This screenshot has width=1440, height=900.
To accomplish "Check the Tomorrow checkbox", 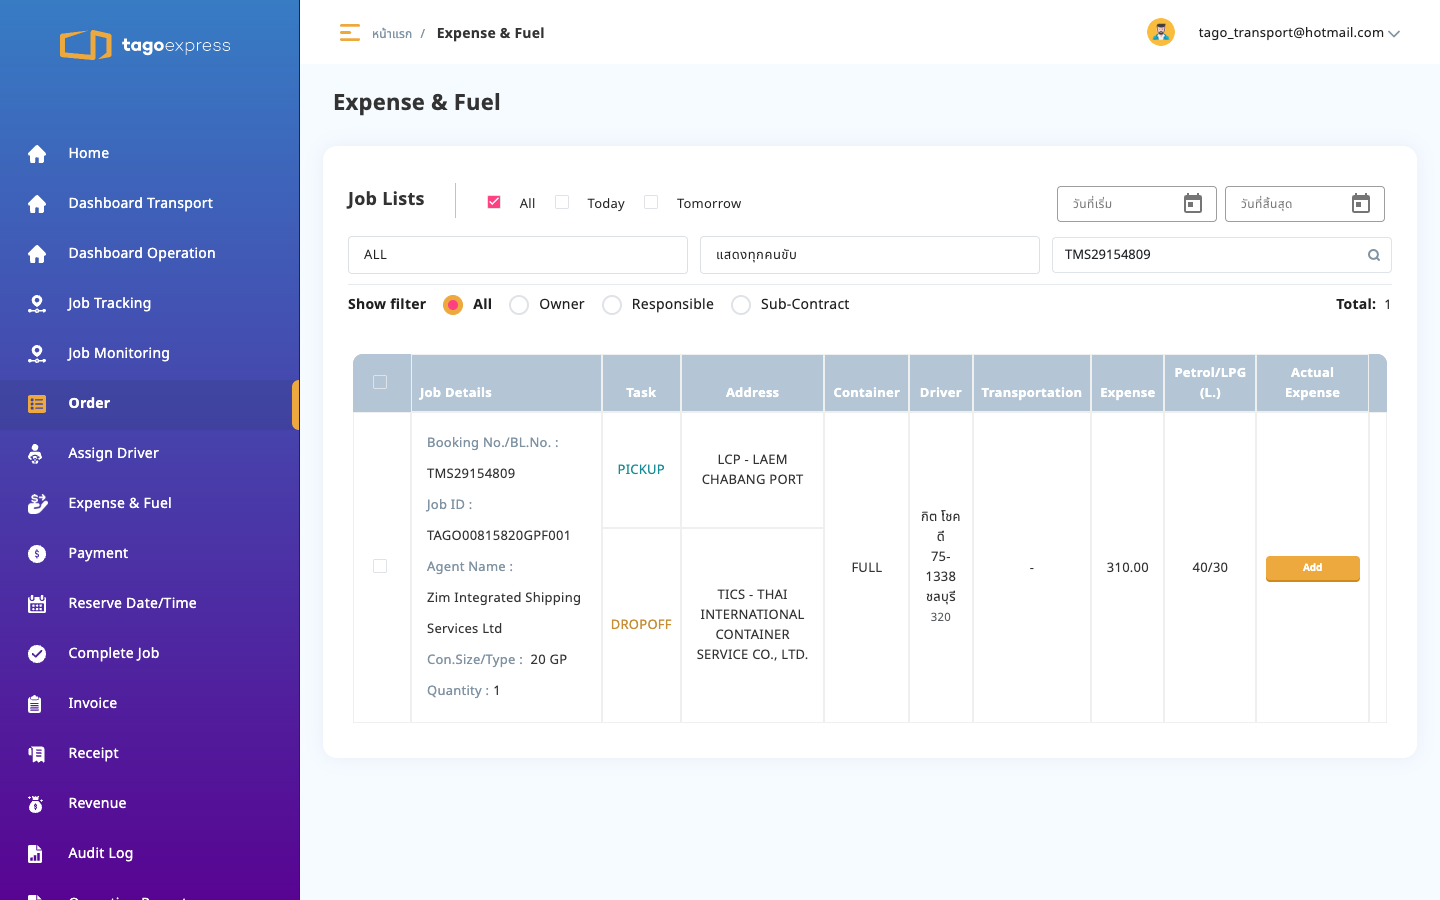I will (x=651, y=202).
